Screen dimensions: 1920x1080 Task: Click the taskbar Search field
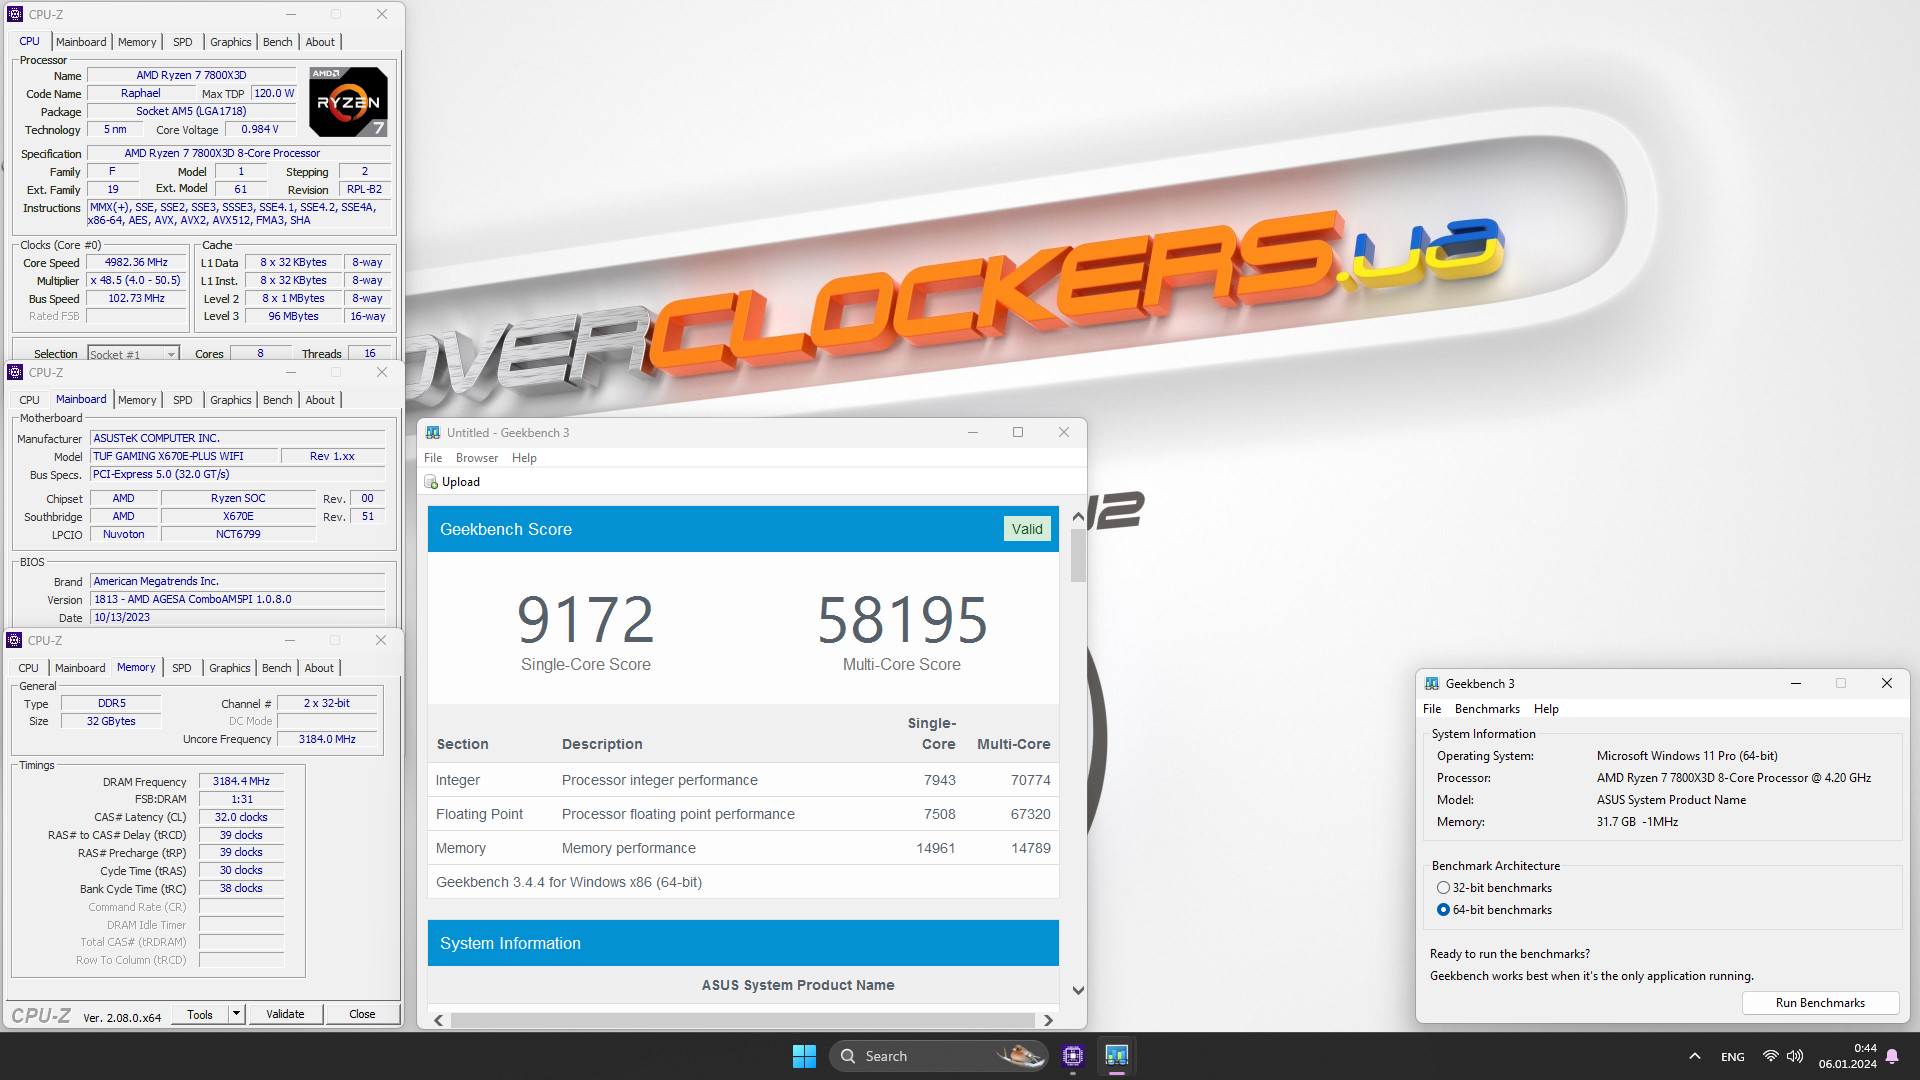pyautogui.click(x=938, y=1056)
